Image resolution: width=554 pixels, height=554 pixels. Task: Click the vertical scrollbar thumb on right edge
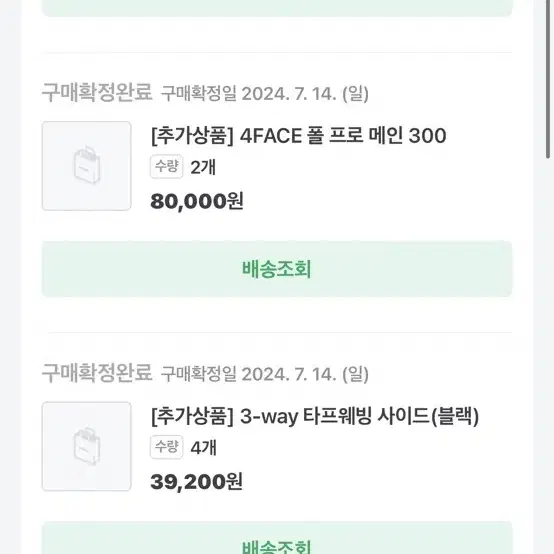point(548,79)
